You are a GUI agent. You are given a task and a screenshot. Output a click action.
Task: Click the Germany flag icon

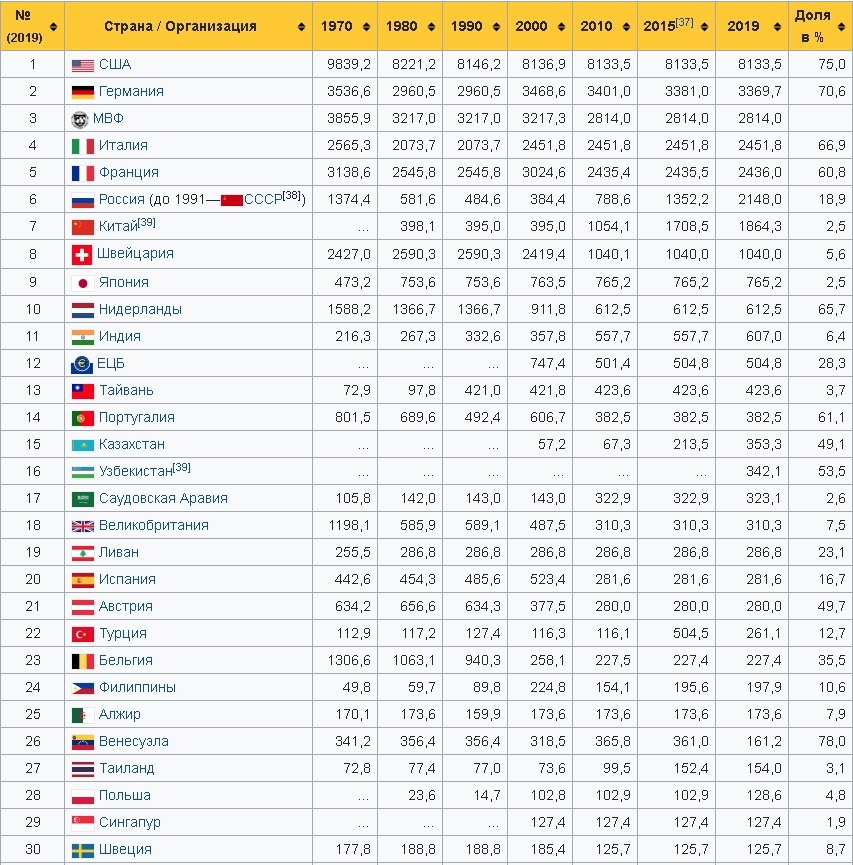[82, 92]
